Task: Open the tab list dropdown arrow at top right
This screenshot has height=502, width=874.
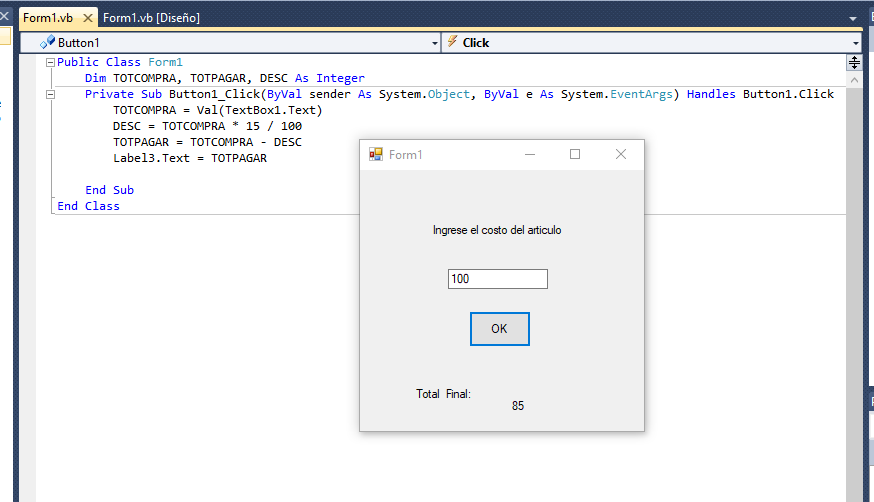Action: point(853,18)
